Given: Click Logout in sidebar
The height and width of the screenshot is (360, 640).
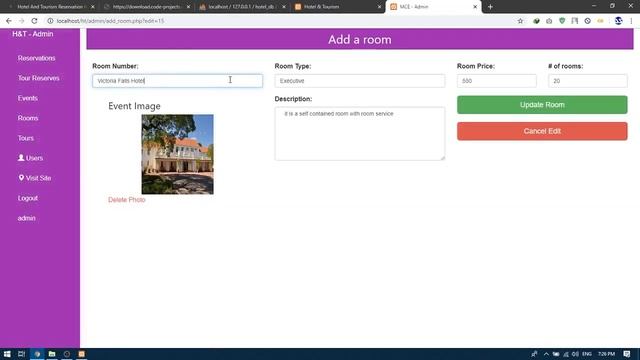Looking at the screenshot, I should pyautogui.click(x=28, y=198).
